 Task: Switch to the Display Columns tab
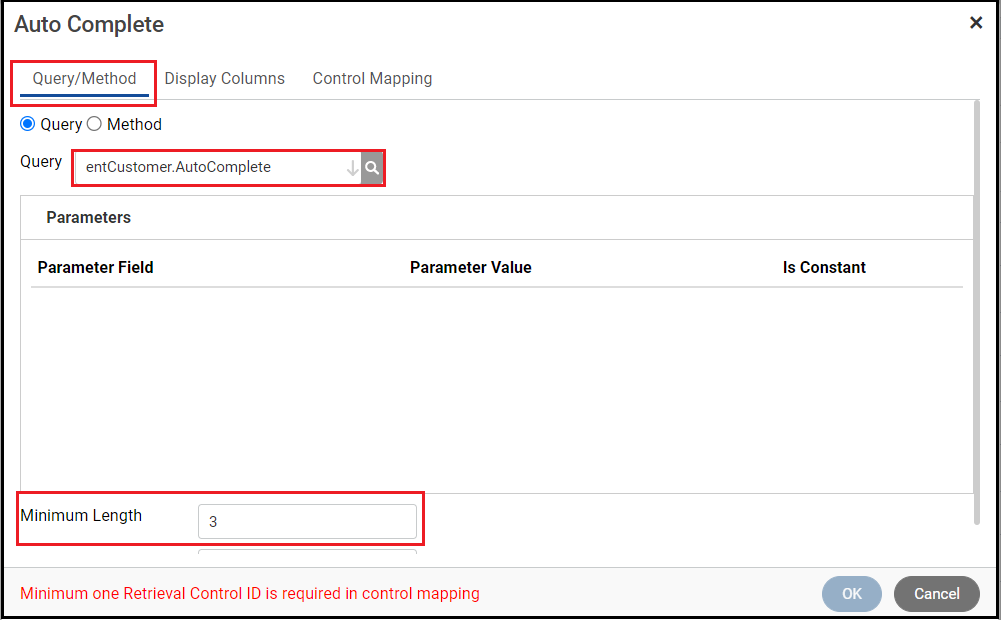[224, 78]
